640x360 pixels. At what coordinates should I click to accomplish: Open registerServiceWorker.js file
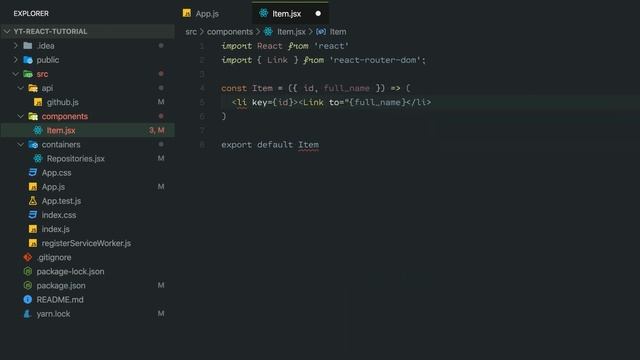pyautogui.click(x=86, y=243)
